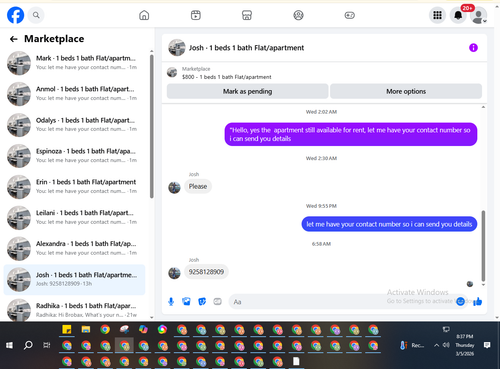Click the Facebook logo
This screenshot has width=500, height=369.
tap(15, 15)
